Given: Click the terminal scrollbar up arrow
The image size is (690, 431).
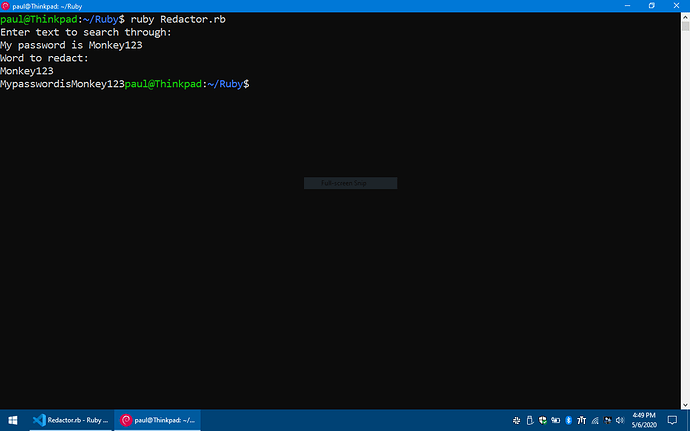Looking at the screenshot, I should pos(685,17).
